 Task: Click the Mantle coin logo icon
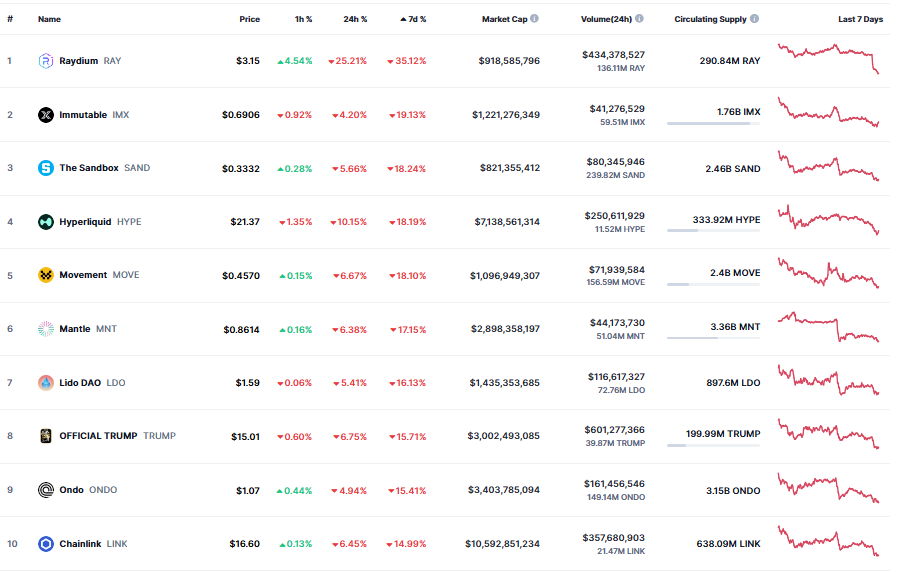tap(46, 329)
